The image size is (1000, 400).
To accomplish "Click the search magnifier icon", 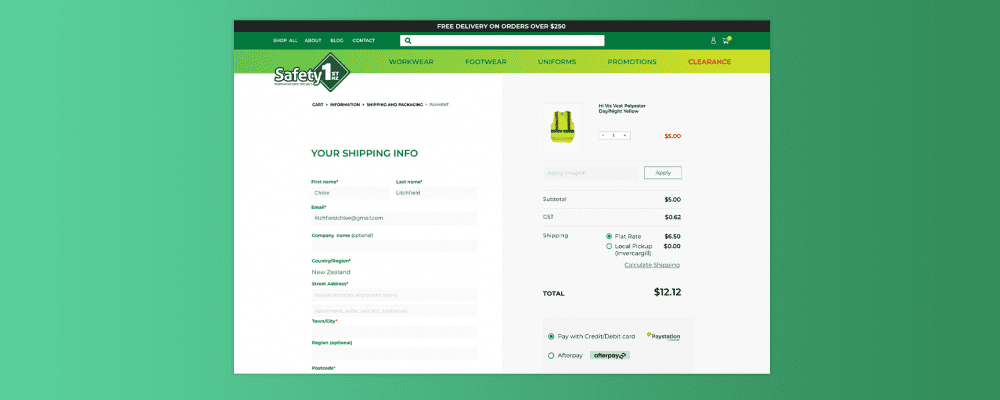I will pyautogui.click(x=408, y=40).
